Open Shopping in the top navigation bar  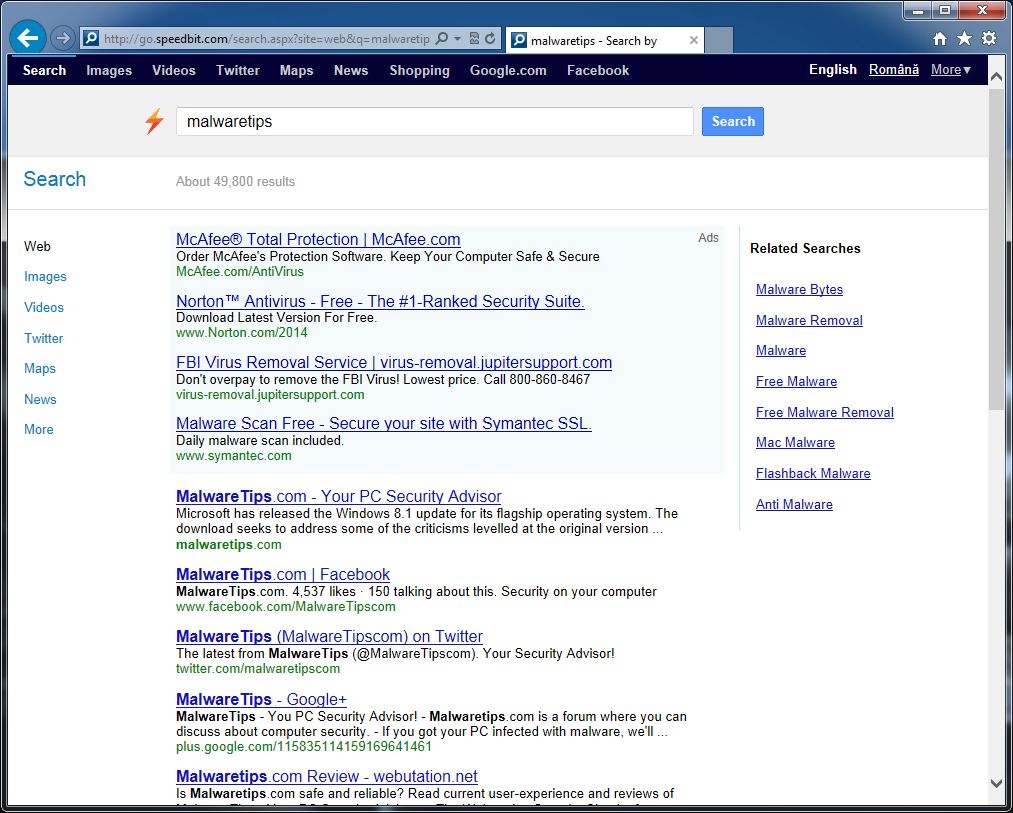point(419,70)
